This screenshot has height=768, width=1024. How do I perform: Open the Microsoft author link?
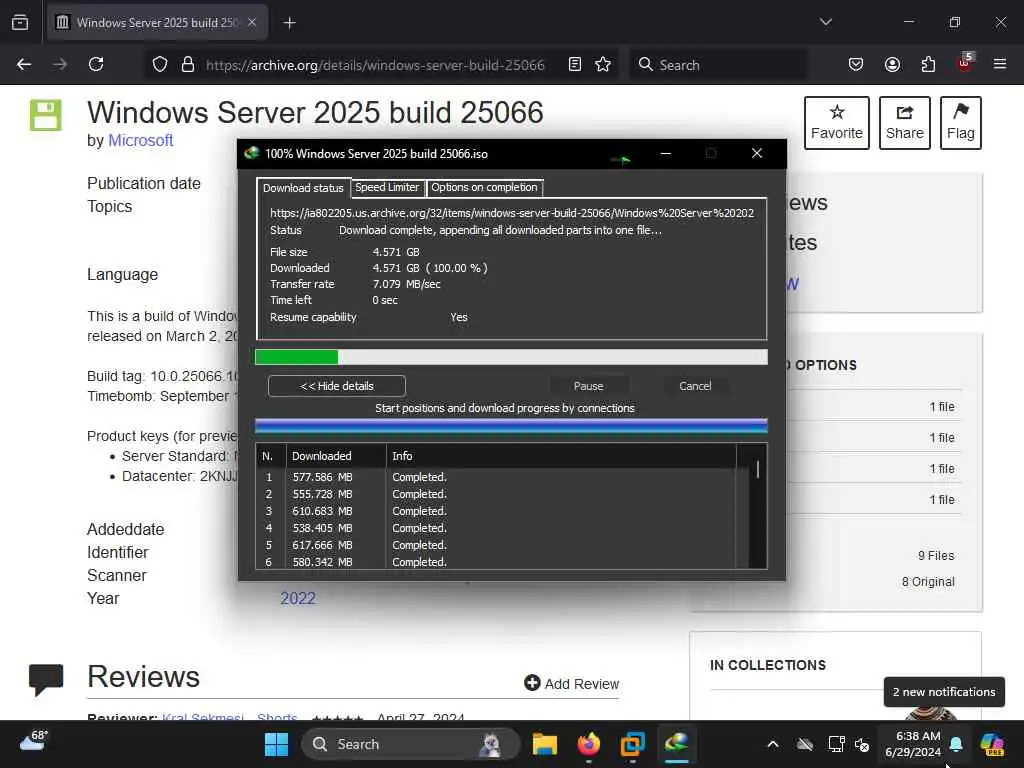coord(140,140)
